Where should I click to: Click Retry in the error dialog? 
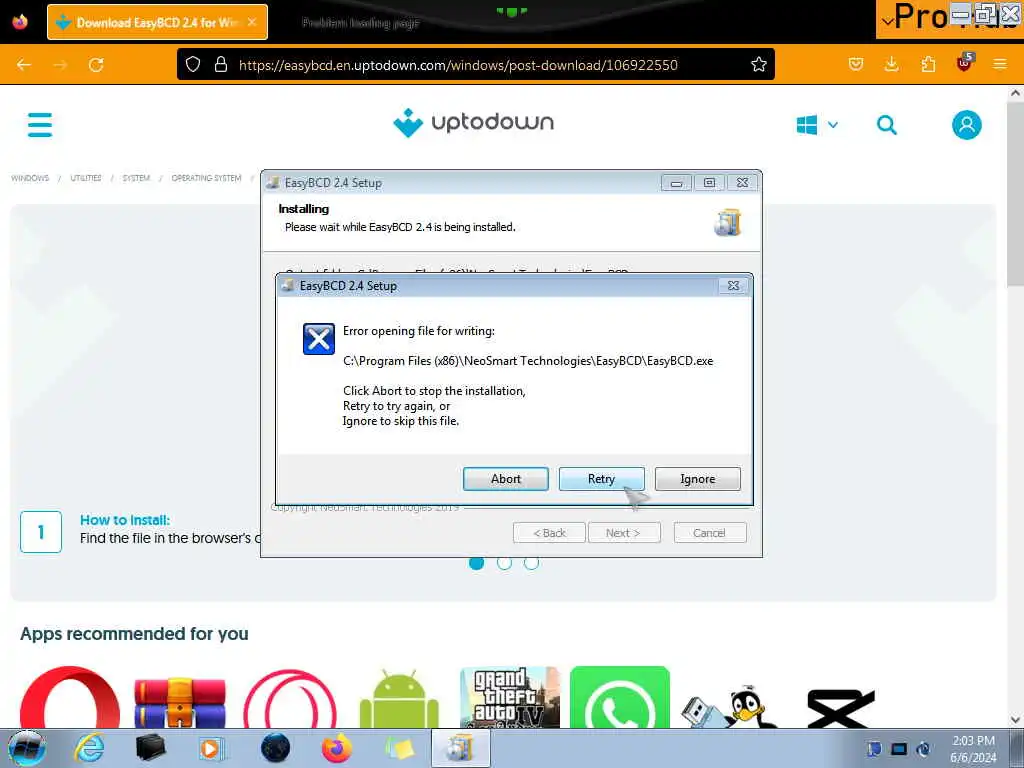[x=601, y=479]
